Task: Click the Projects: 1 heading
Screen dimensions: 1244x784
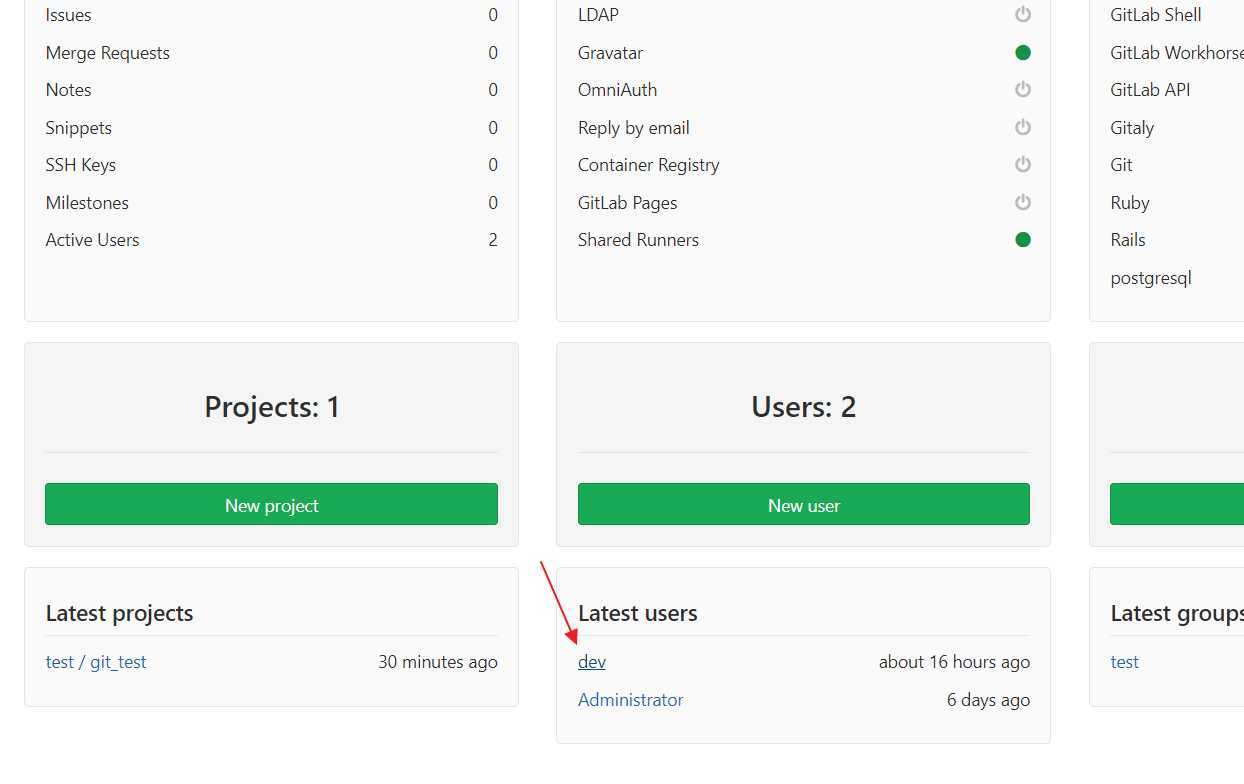Action: tap(272, 407)
